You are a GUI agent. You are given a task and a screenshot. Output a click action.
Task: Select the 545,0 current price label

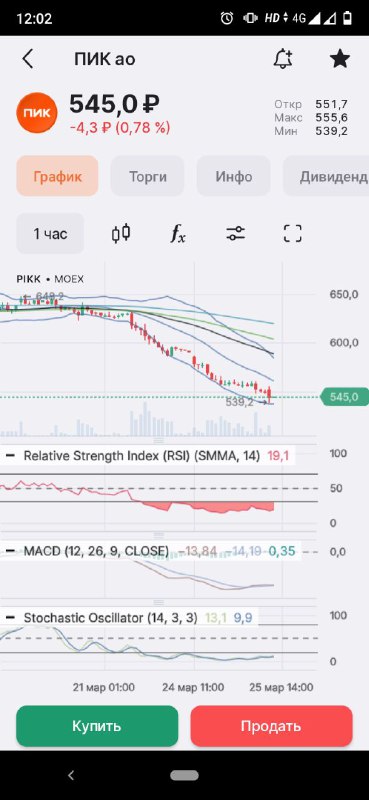343,396
